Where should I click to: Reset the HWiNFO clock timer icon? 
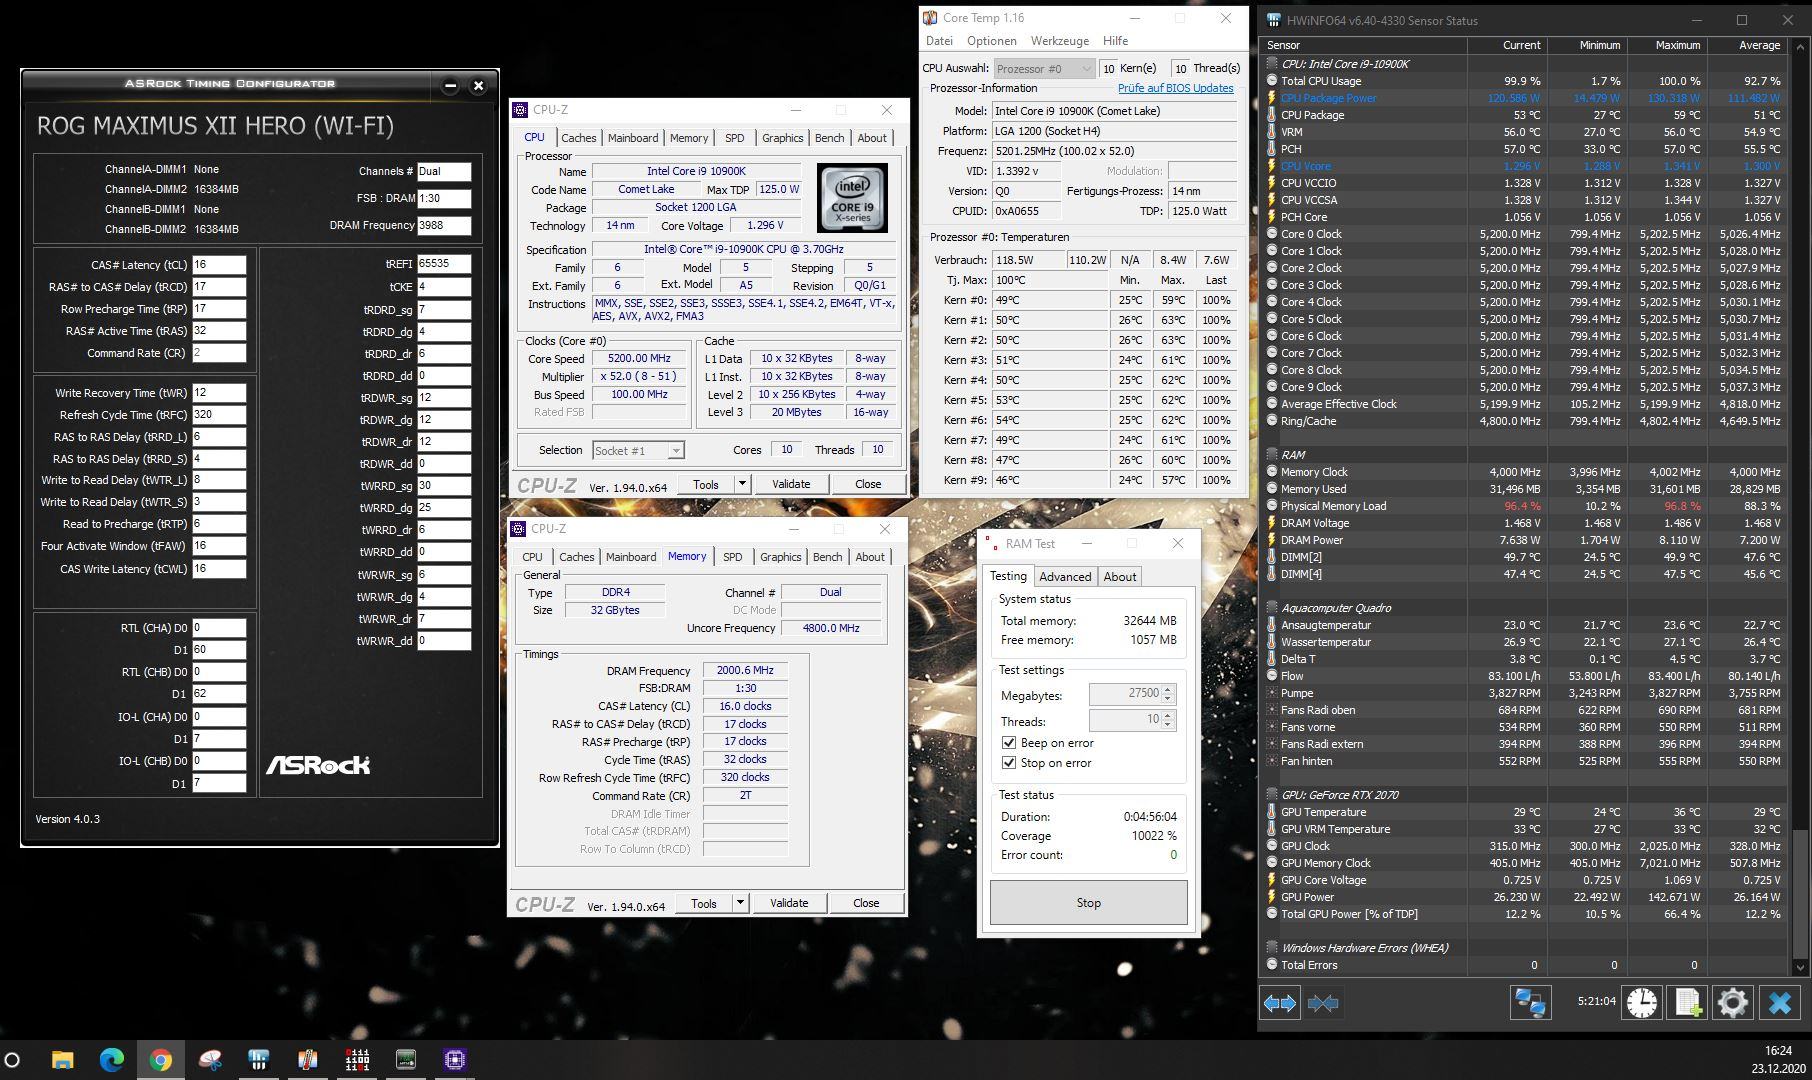click(x=1641, y=1002)
